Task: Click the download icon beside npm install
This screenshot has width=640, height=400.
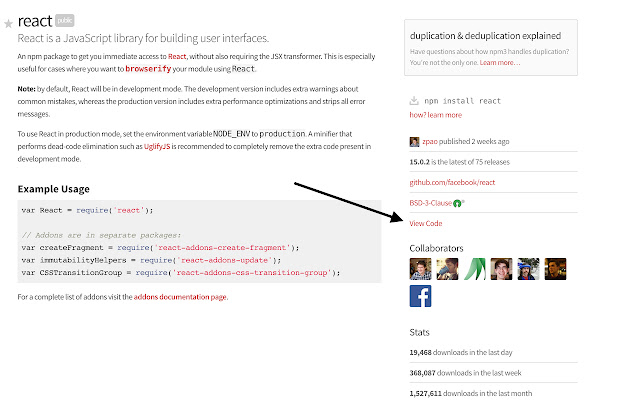Action: coord(414,100)
